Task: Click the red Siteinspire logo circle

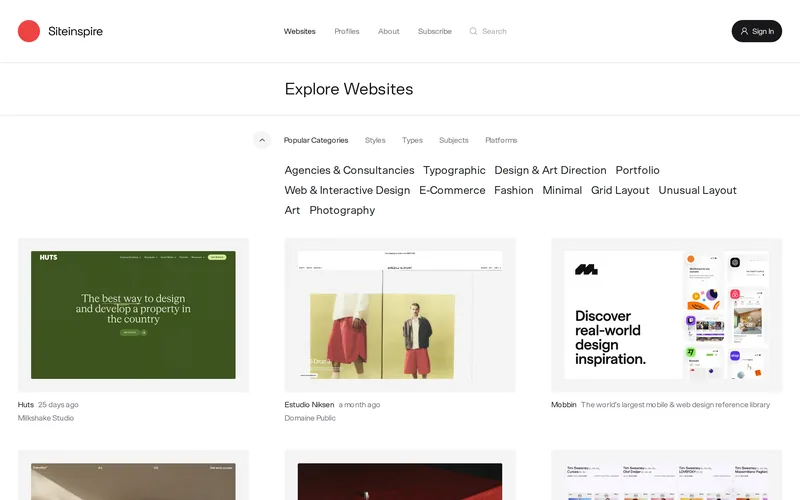Action: tap(29, 31)
